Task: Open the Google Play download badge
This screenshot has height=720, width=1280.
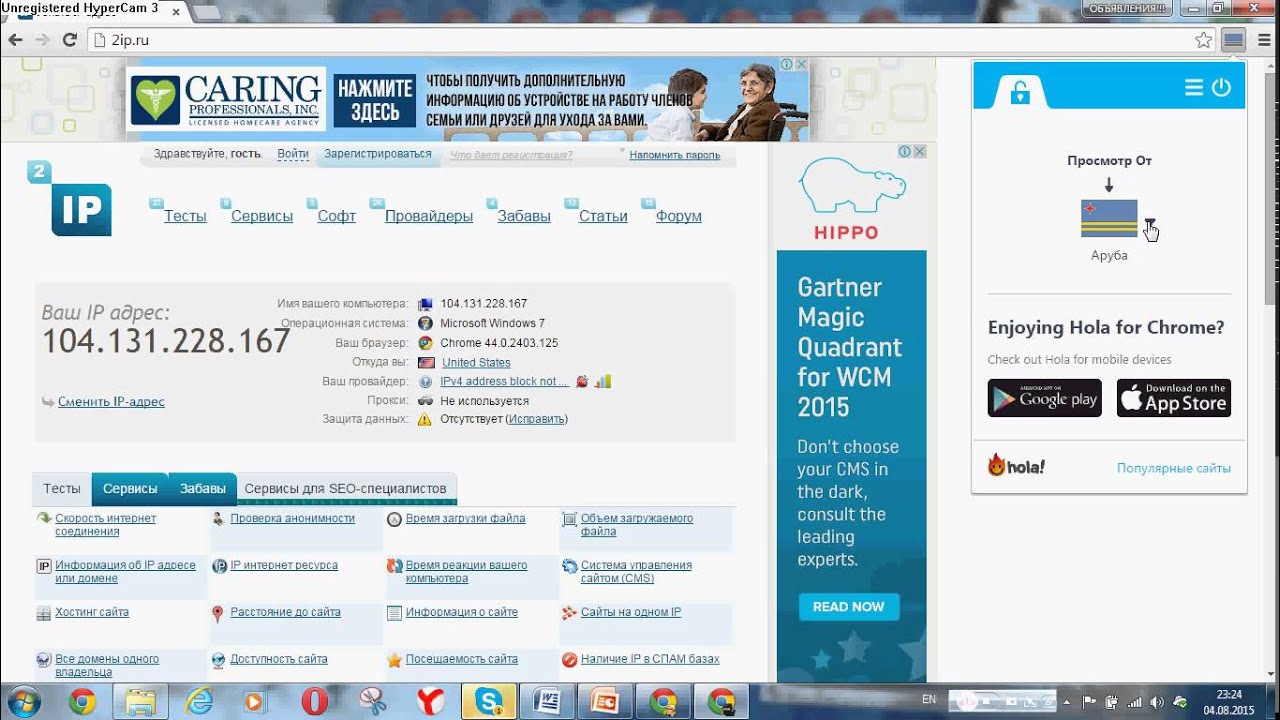Action: pyautogui.click(x=1045, y=398)
